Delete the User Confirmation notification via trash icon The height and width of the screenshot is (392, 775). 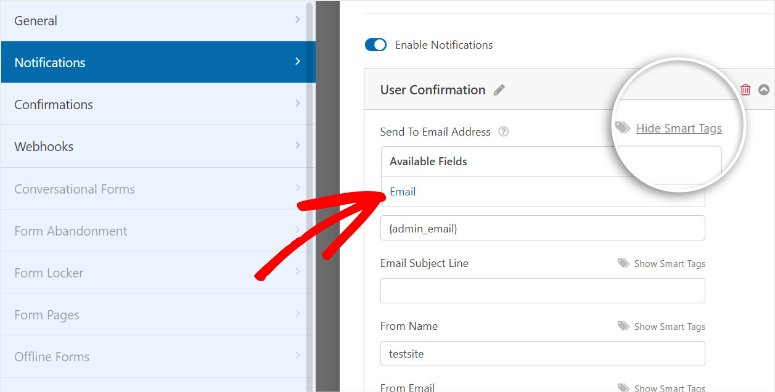click(x=745, y=90)
